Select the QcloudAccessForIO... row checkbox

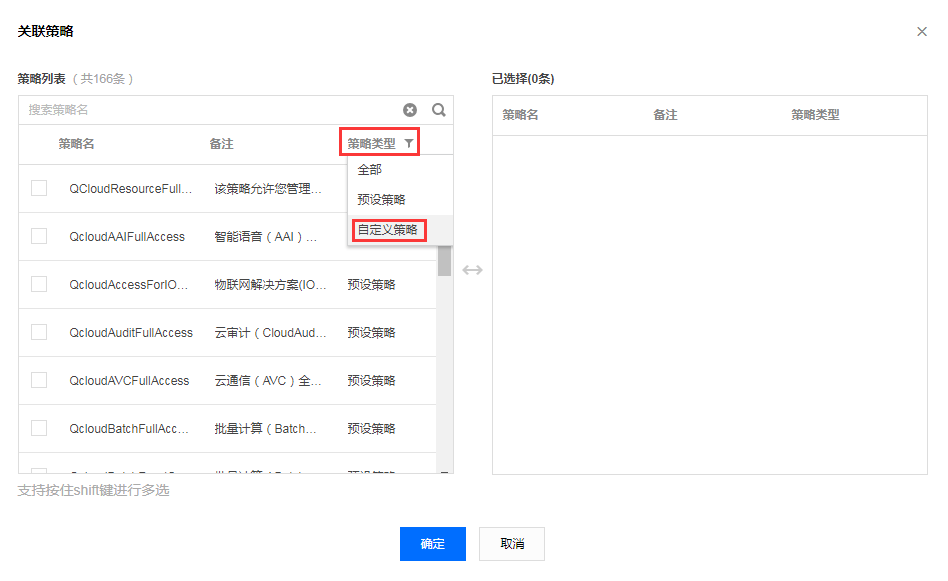point(39,284)
